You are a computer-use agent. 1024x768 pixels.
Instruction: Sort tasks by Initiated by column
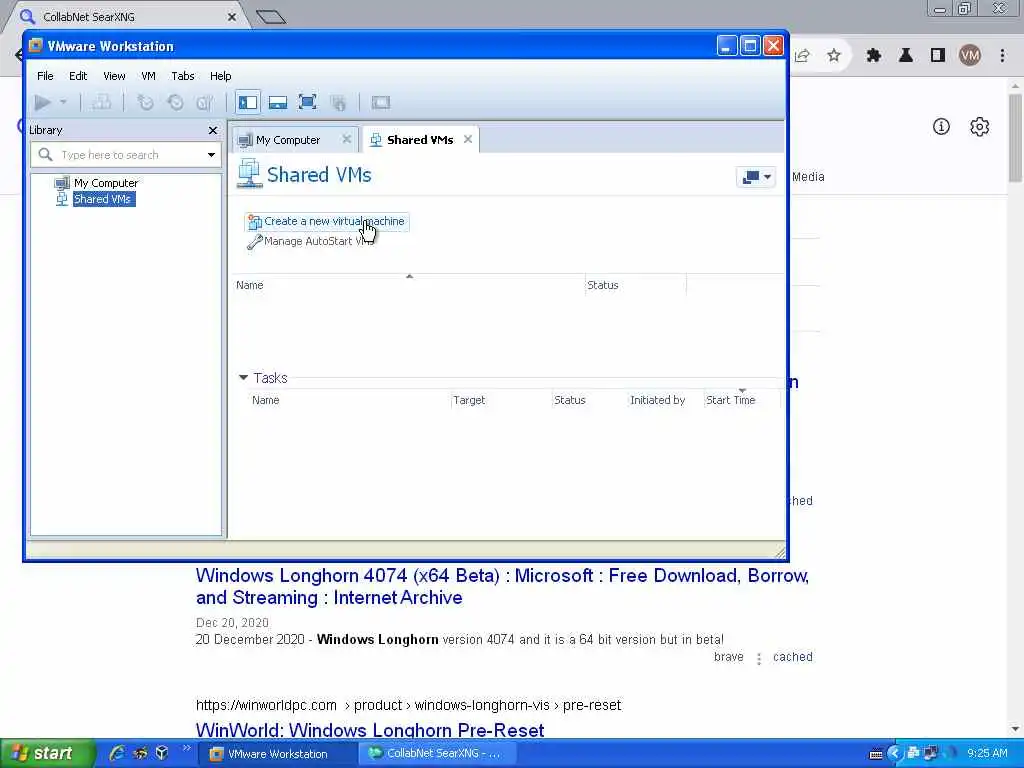(657, 400)
